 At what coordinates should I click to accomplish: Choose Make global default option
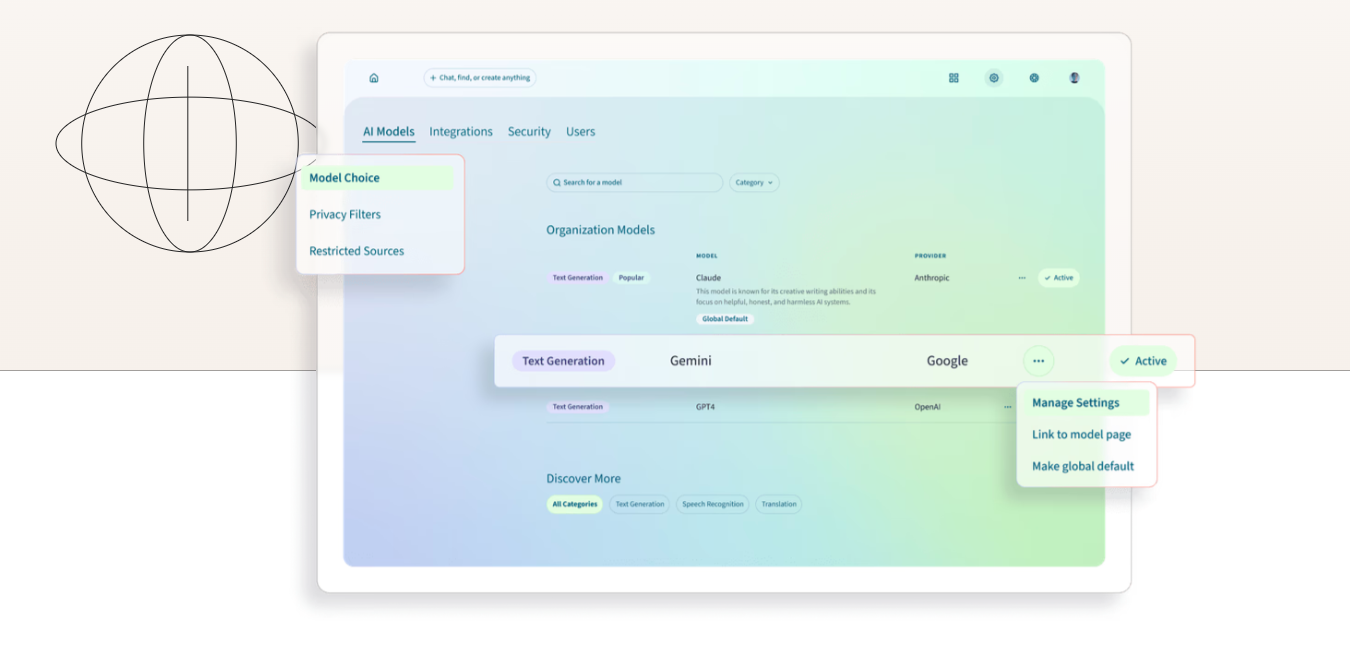coord(1083,466)
